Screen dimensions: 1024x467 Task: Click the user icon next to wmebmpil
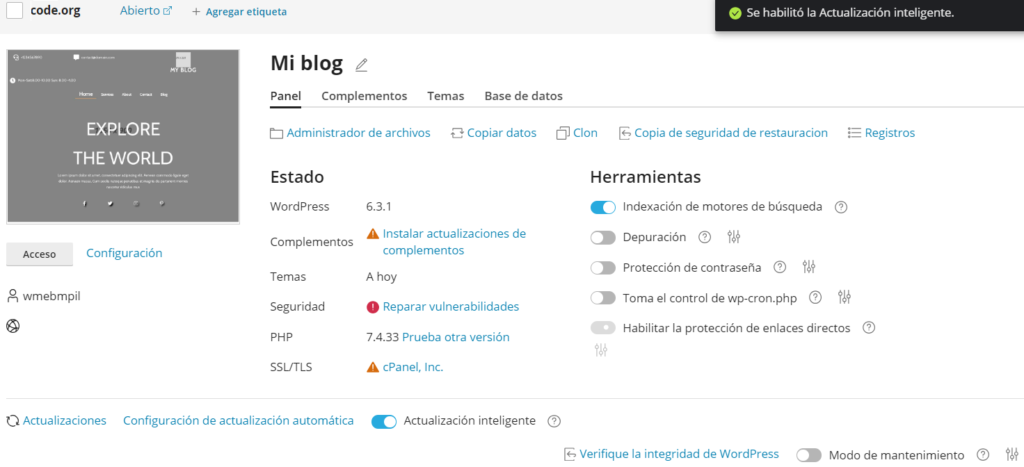point(12,296)
